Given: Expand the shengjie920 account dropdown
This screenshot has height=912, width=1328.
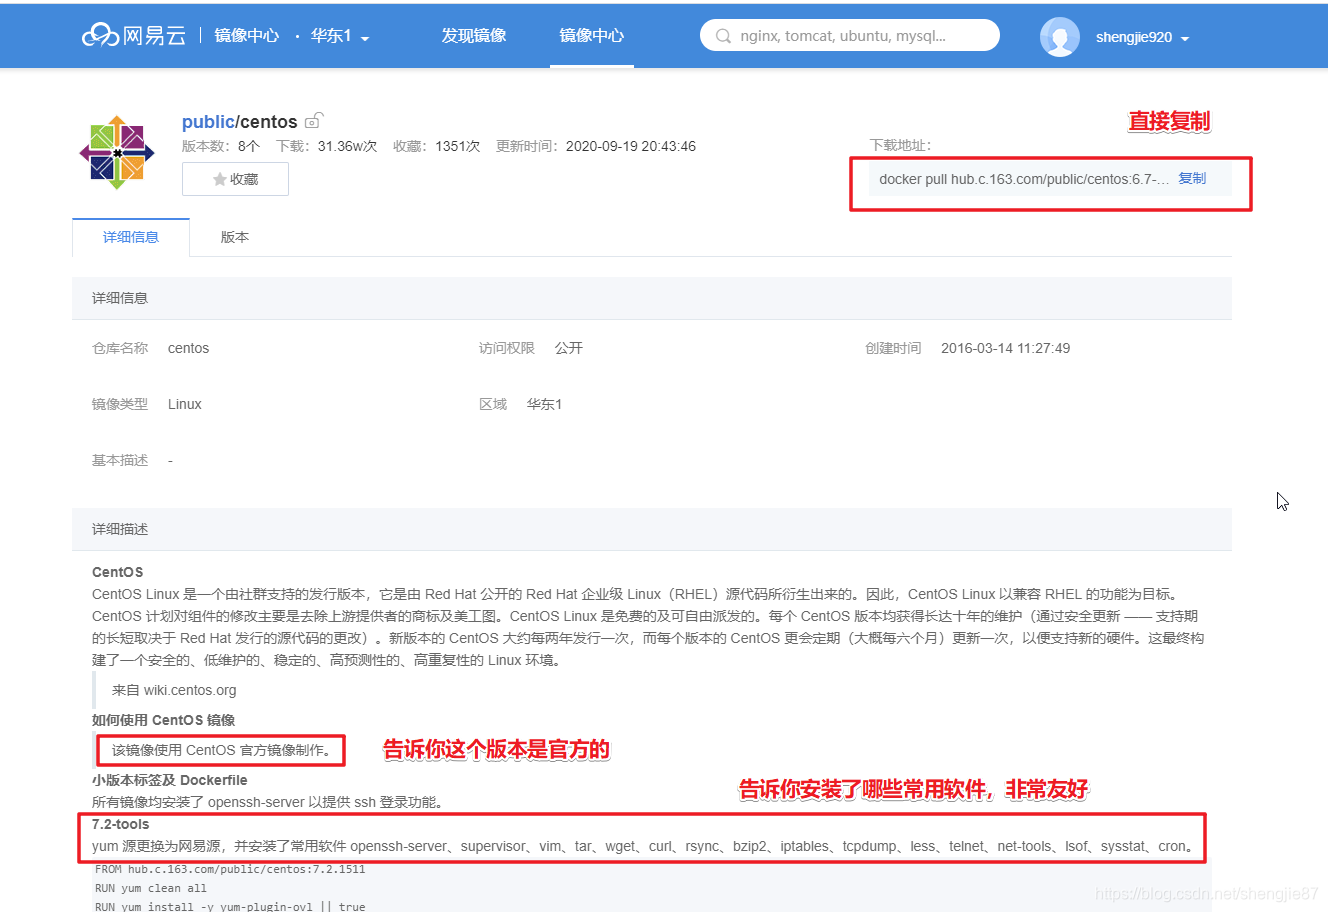Looking at the screenshot, I should [x=1142, y=37].
